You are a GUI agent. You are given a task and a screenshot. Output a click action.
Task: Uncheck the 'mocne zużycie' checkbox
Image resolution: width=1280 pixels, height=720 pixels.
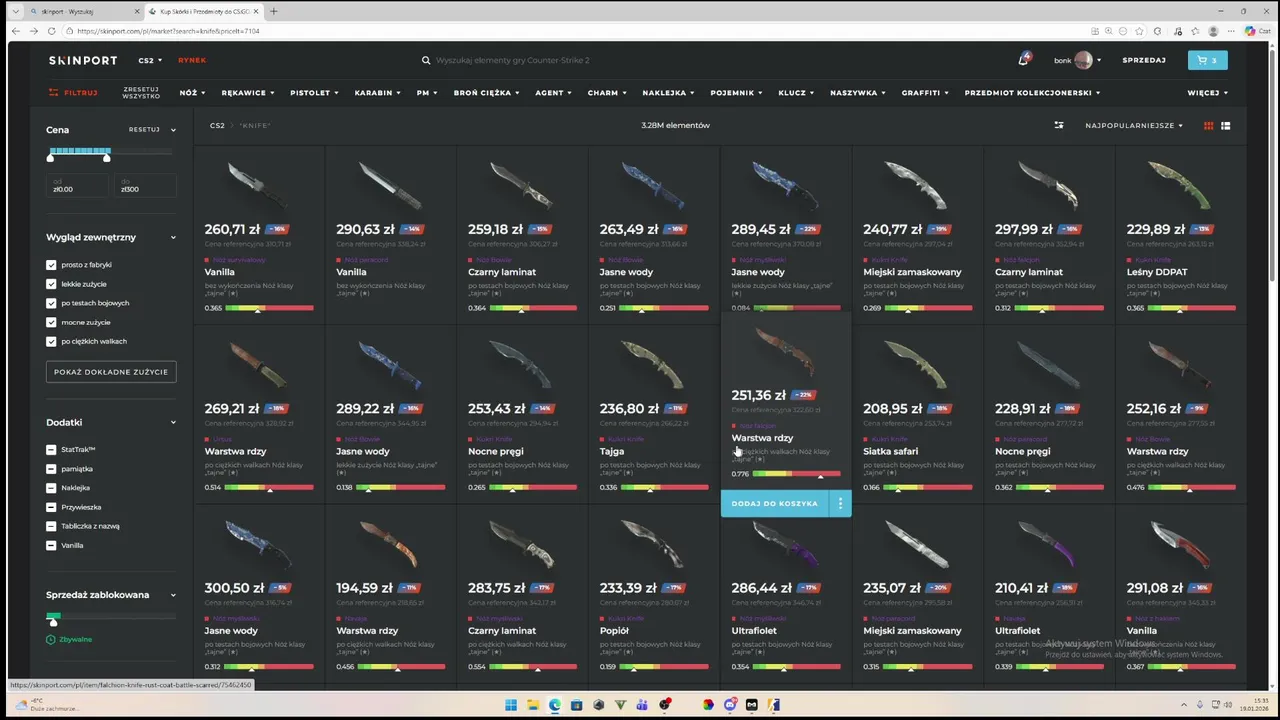click(51, 322)
